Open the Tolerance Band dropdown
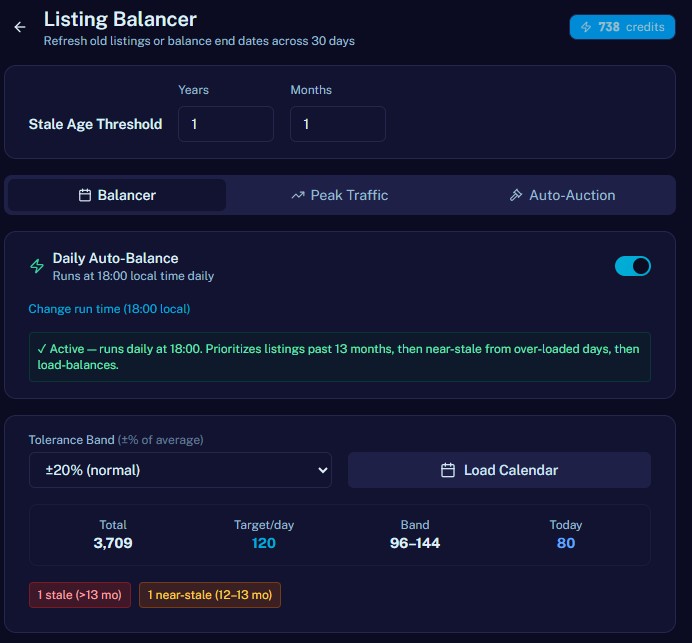 (x=180, y=470)
